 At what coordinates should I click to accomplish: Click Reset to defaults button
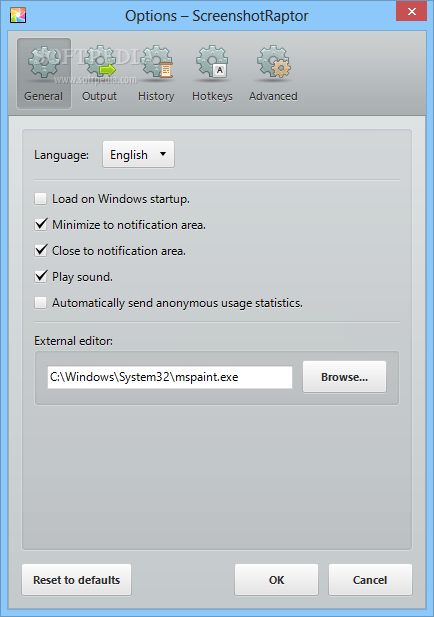[76, 580]
